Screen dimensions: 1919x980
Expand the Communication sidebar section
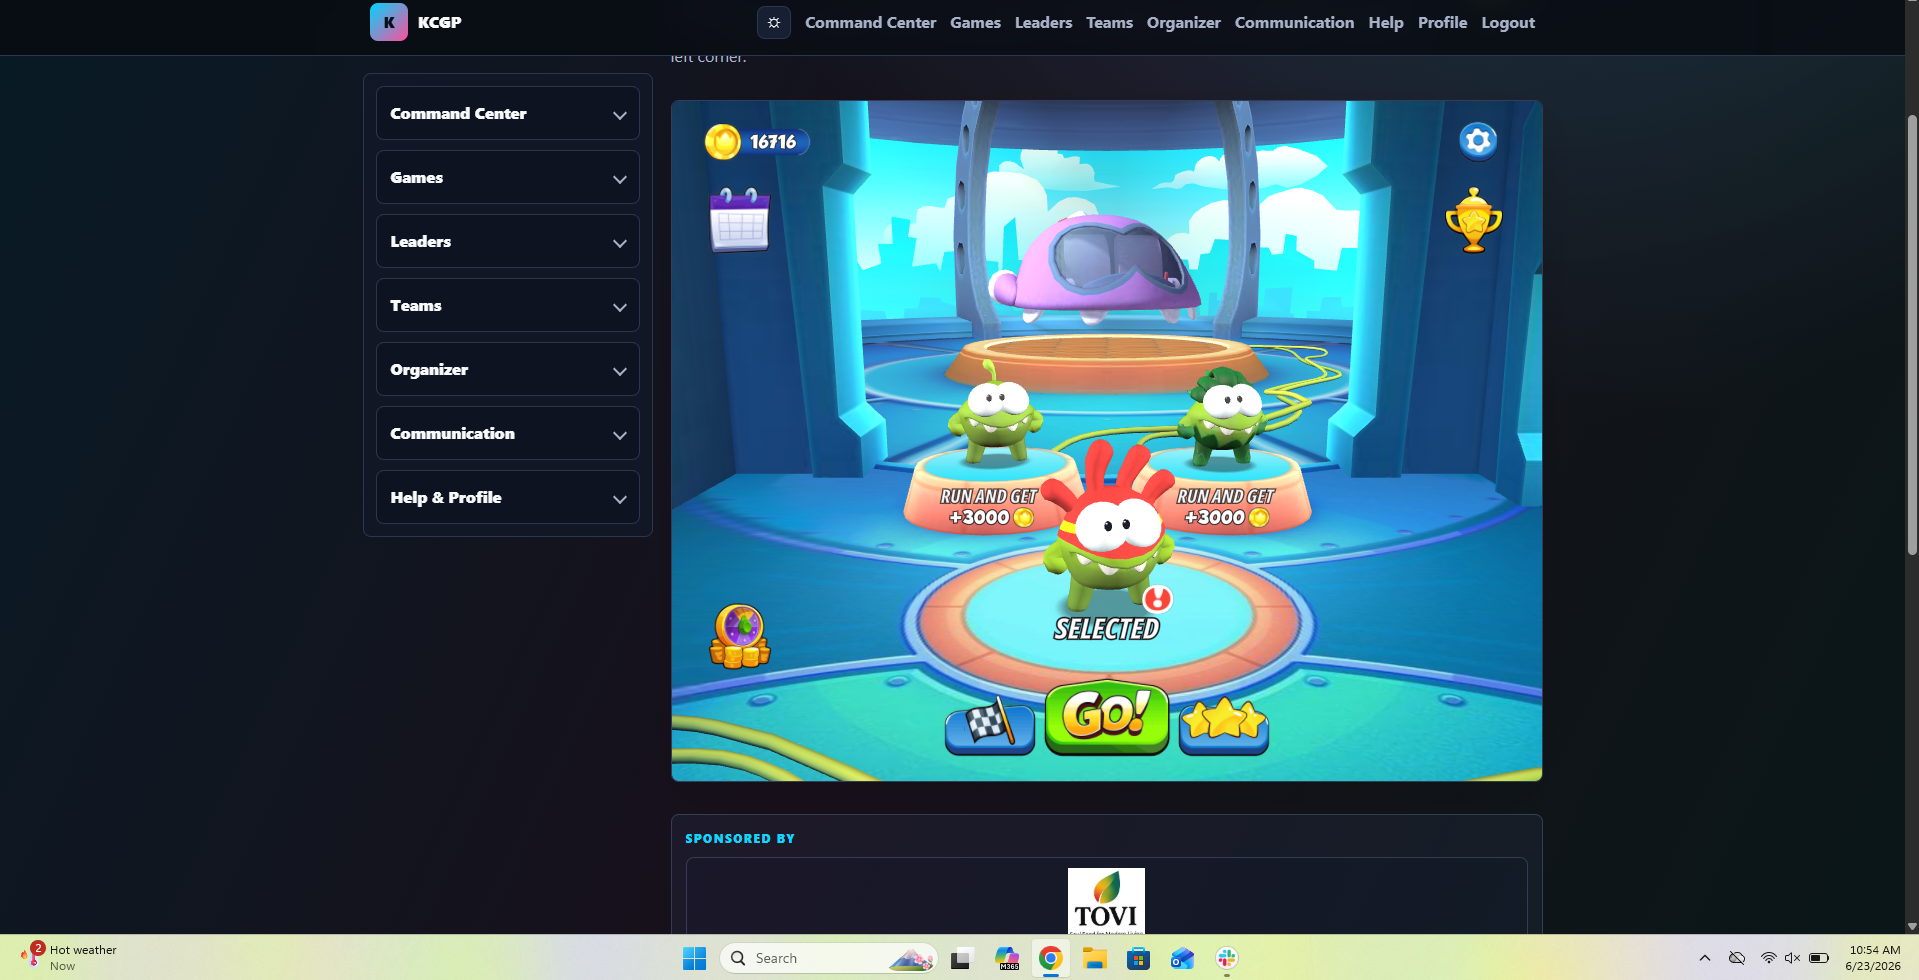[x=508, y=433]
